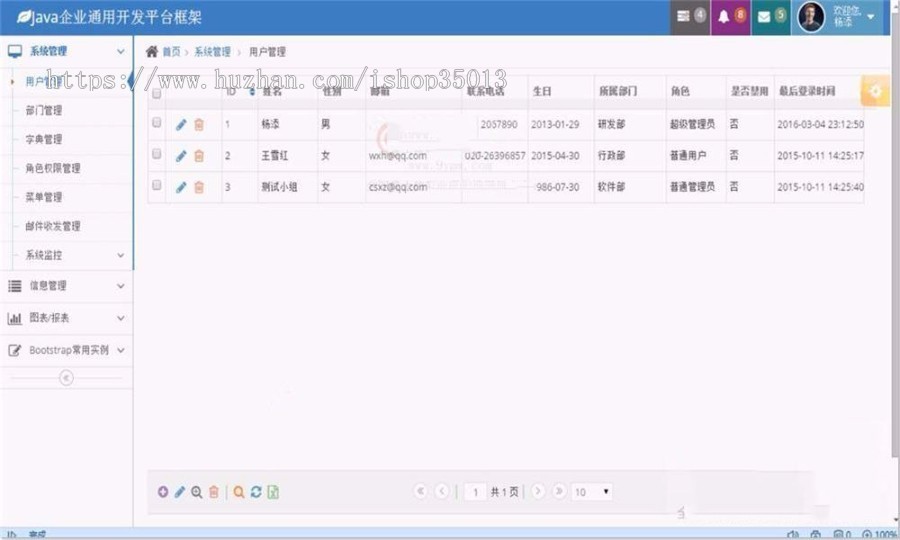Delete the 测试小组 row with the trash icon
900x540 pixels.
199,187
